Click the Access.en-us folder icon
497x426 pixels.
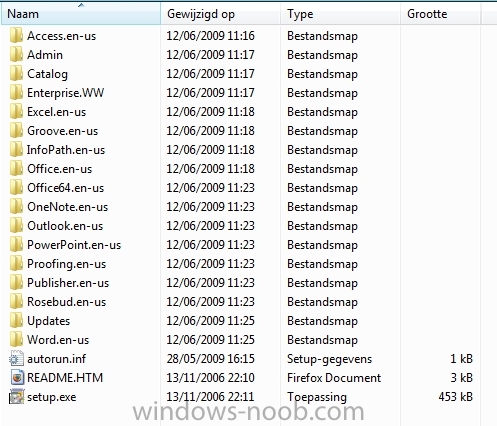tap(16, 36)
